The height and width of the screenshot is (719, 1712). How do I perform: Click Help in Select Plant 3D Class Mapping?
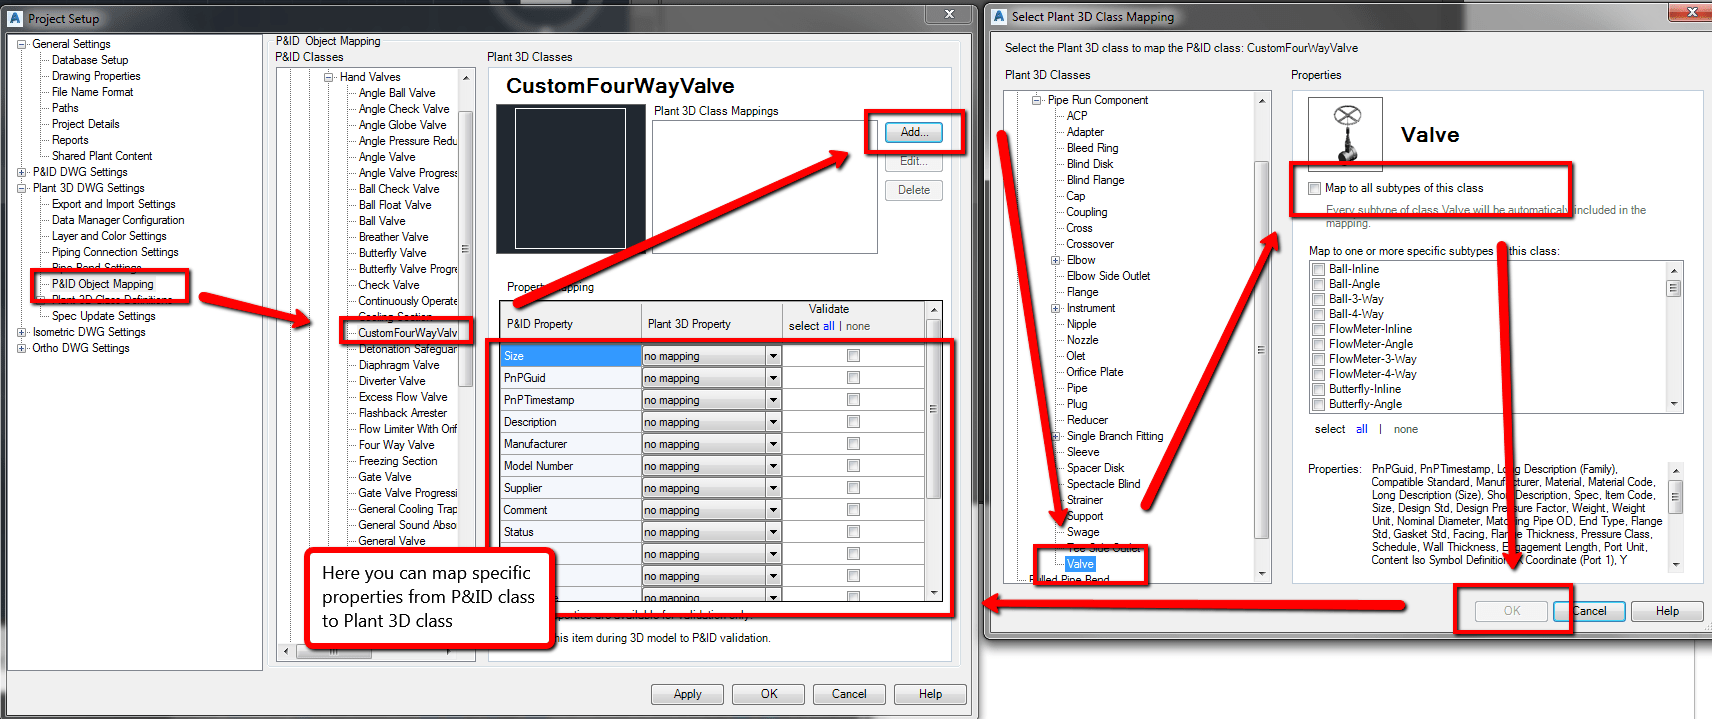point(1668,611)
